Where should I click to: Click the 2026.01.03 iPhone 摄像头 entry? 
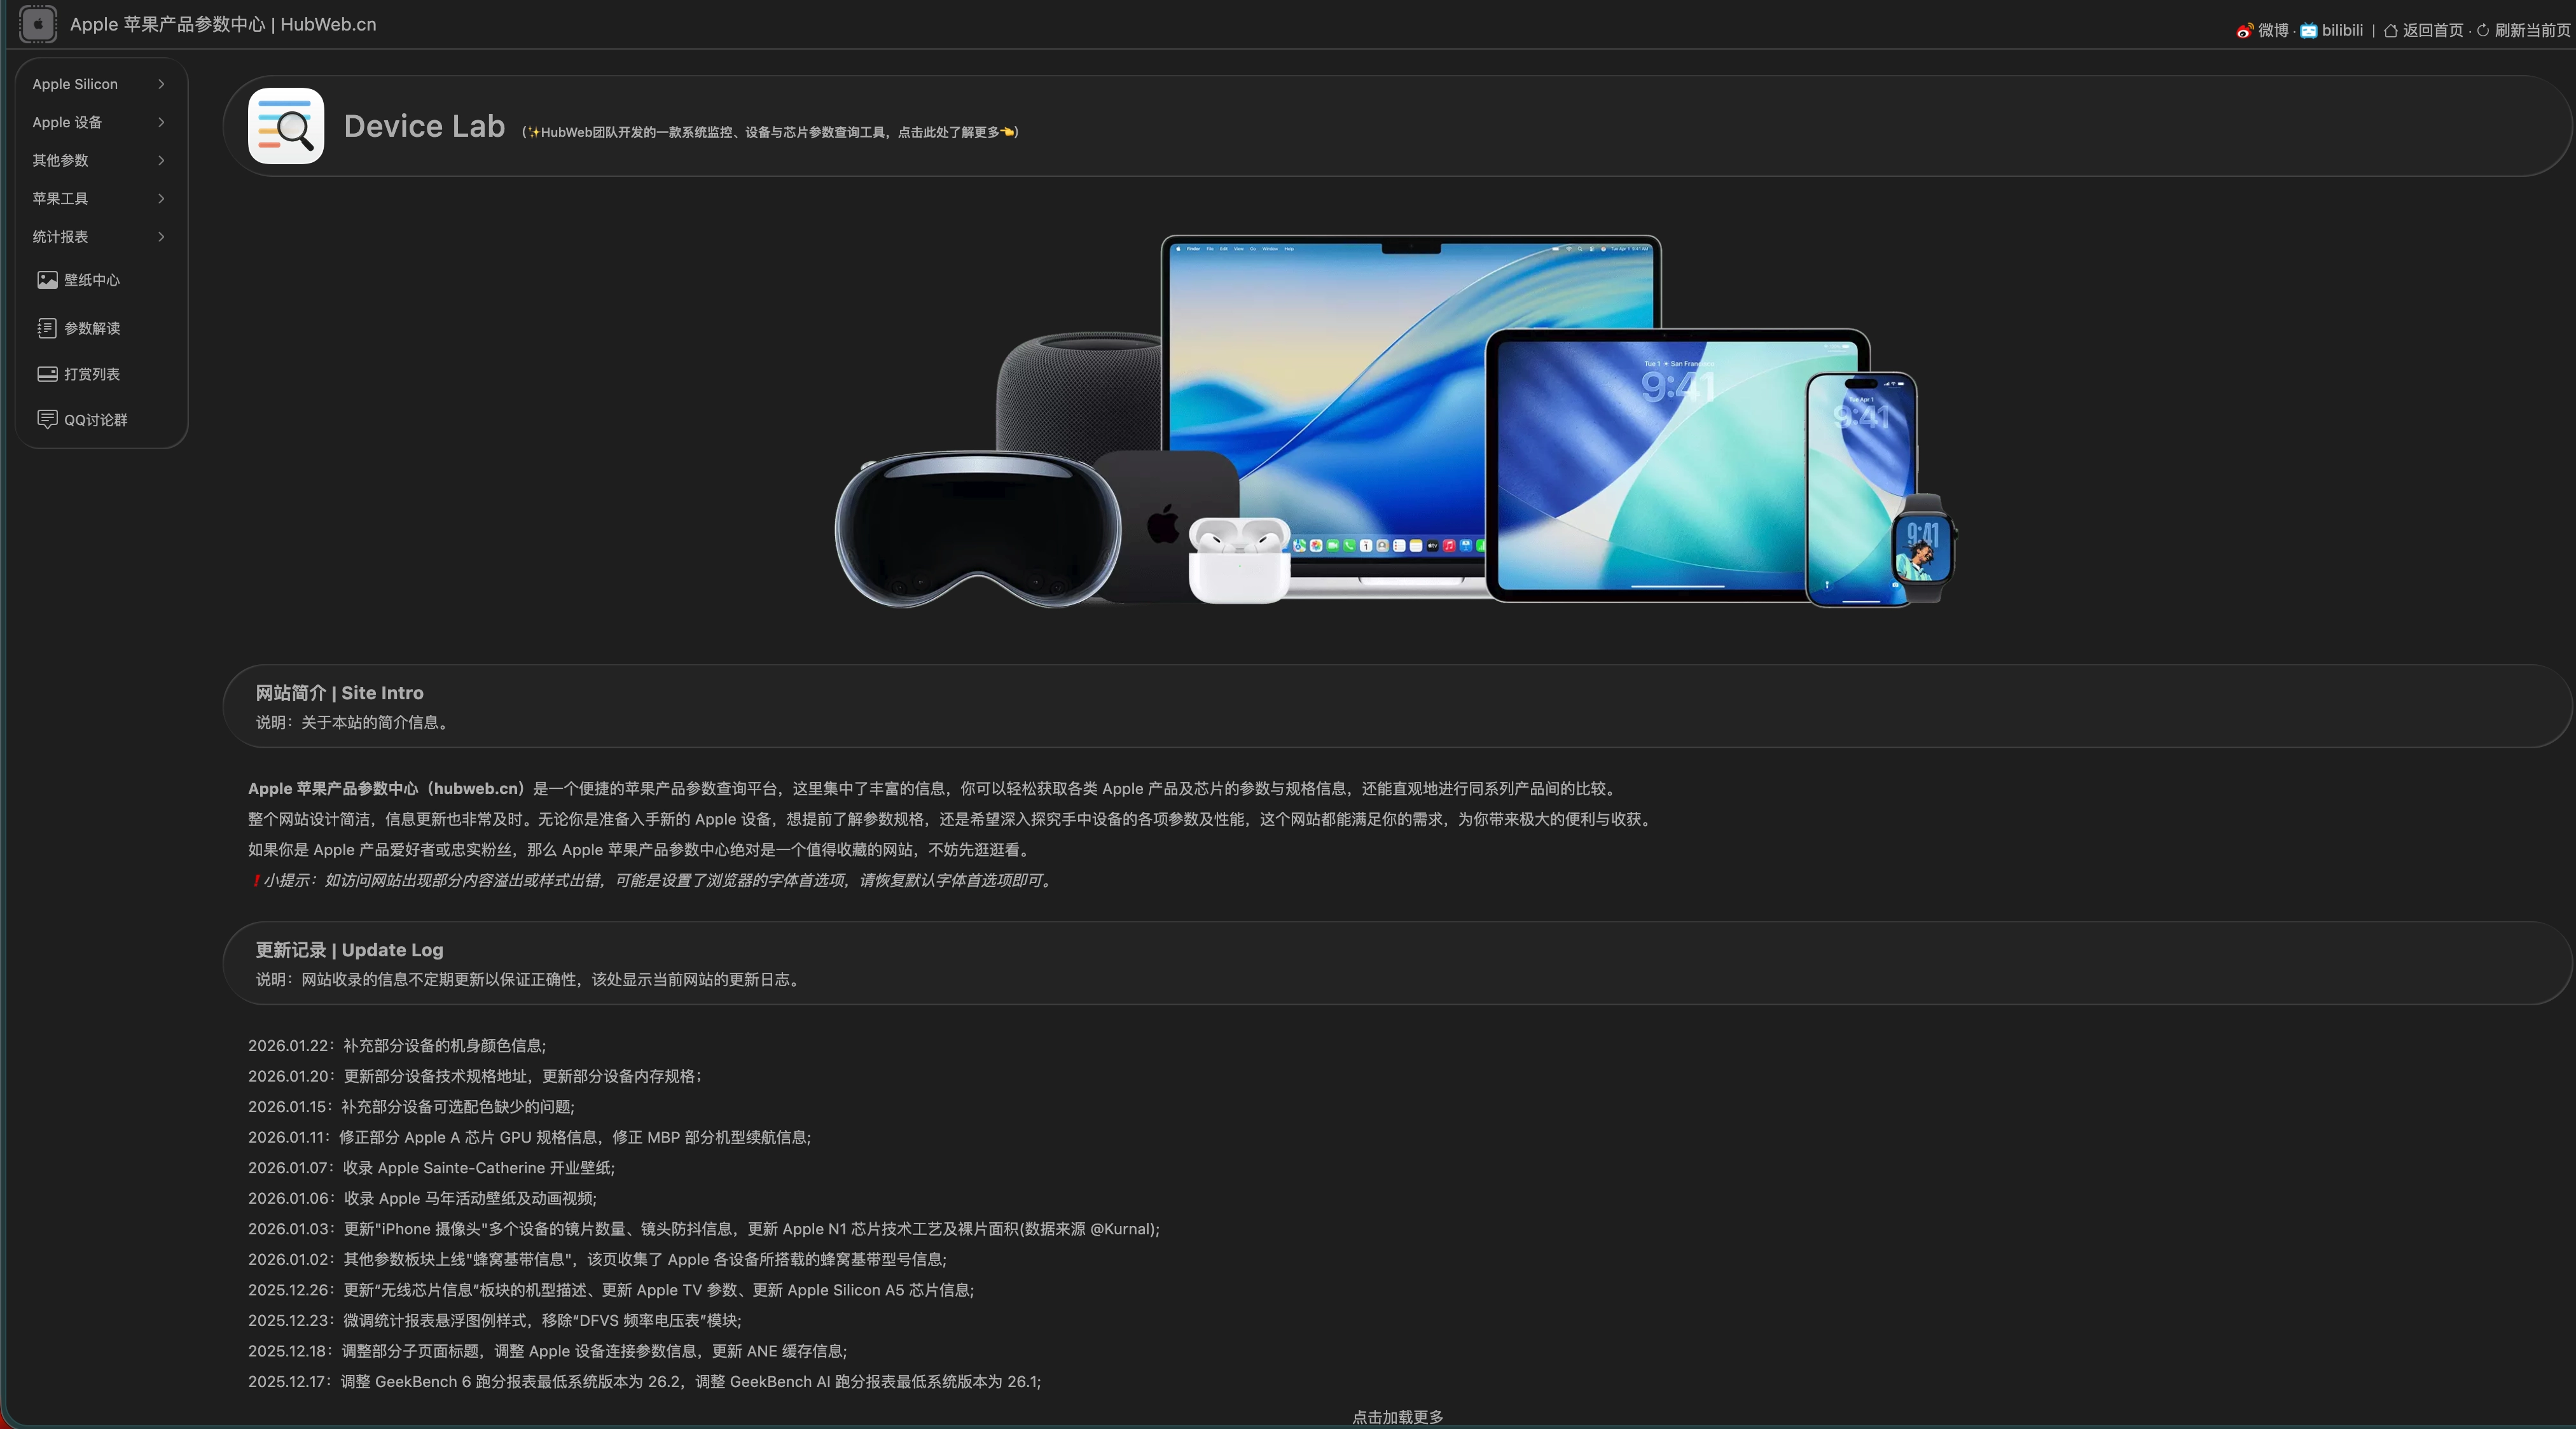(x=704, y=1229)
